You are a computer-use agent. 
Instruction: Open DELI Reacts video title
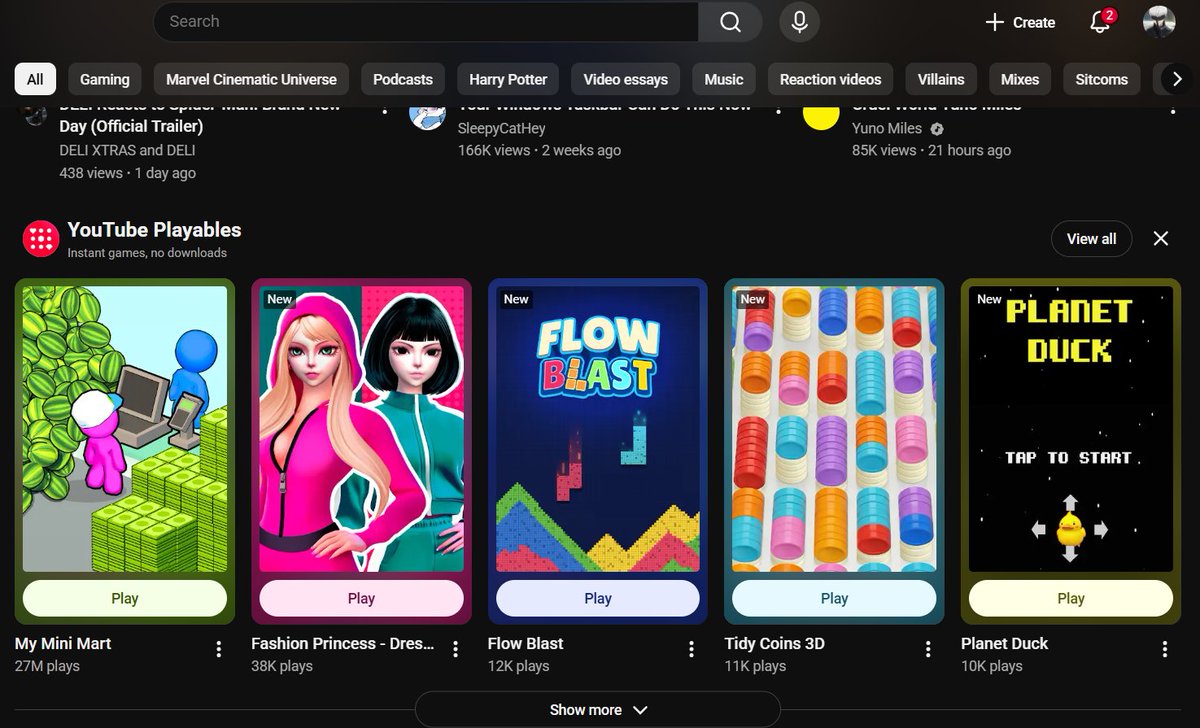[x=200, y=116]
